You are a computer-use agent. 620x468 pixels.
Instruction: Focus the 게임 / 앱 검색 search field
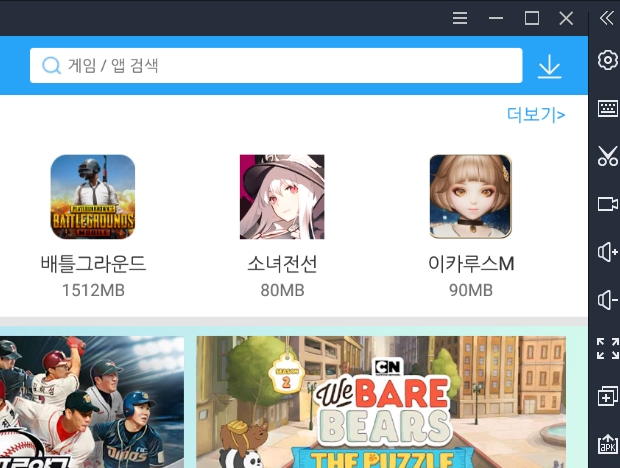pyautogui.click(x=276, y=66)
